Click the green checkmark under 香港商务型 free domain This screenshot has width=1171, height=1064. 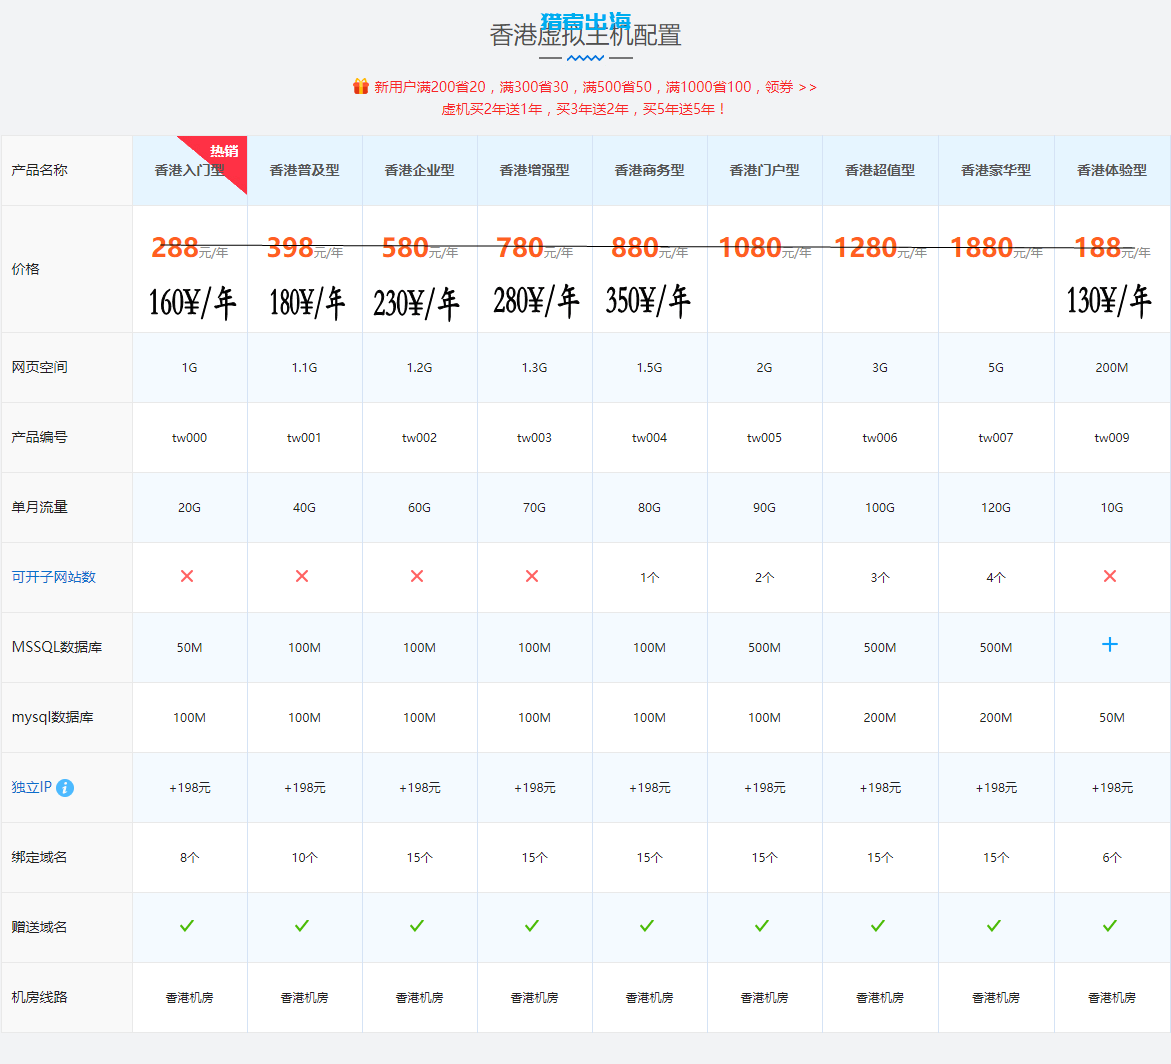click(x=647, y=926)
